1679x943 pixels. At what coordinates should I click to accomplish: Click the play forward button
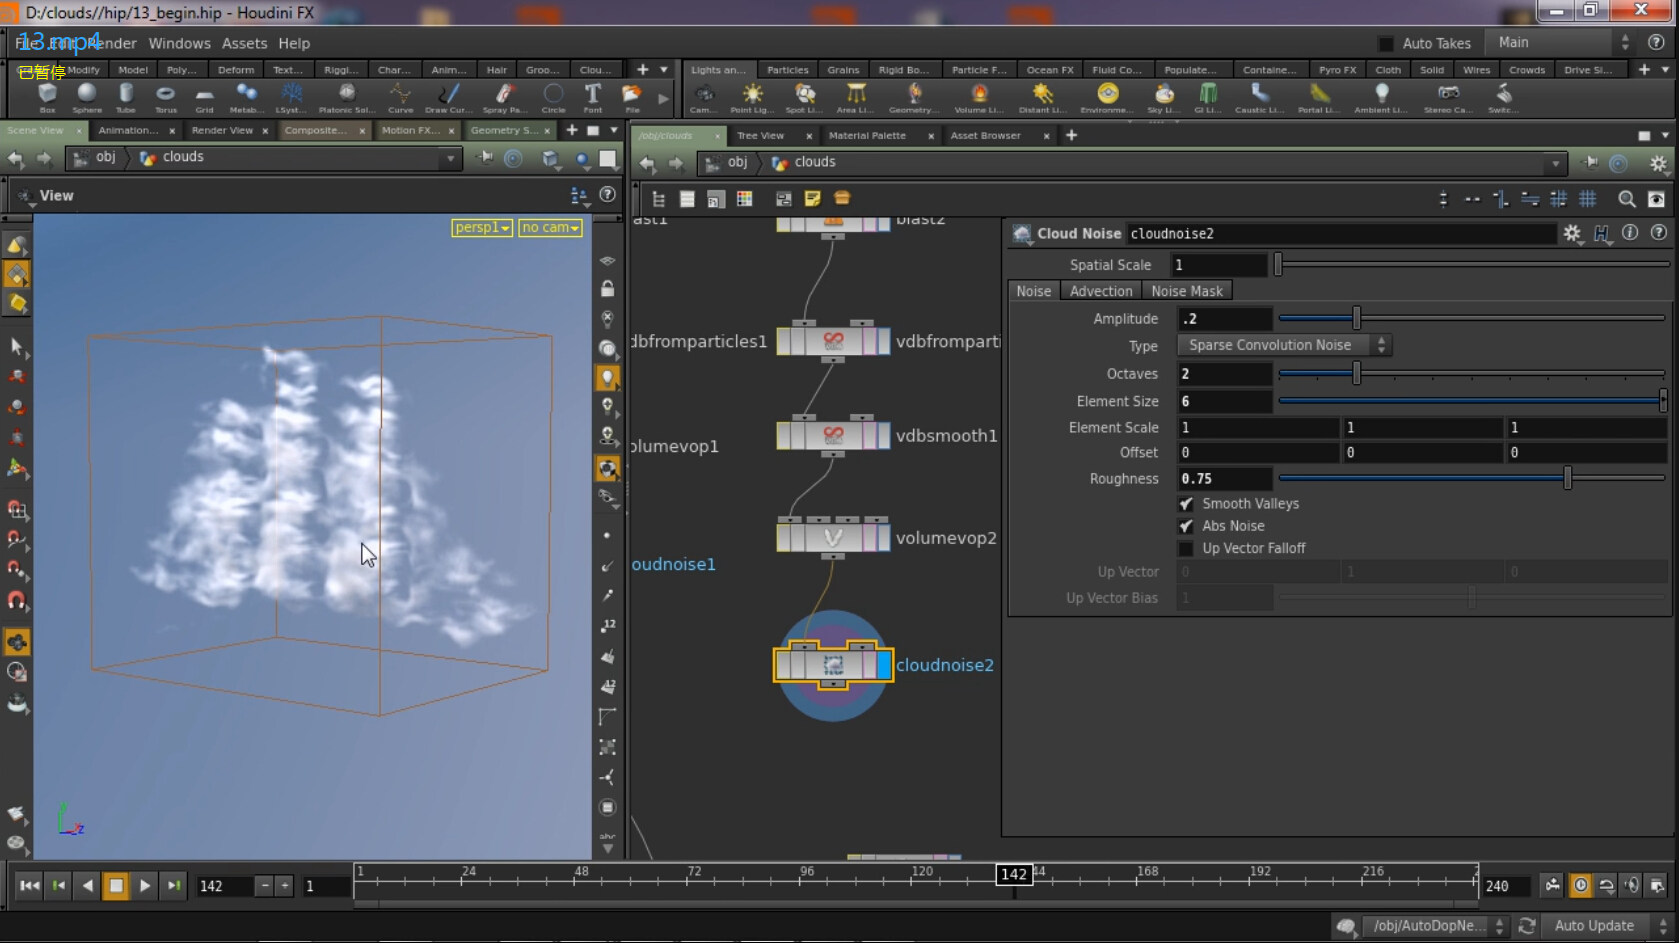[x=145, y=885]
